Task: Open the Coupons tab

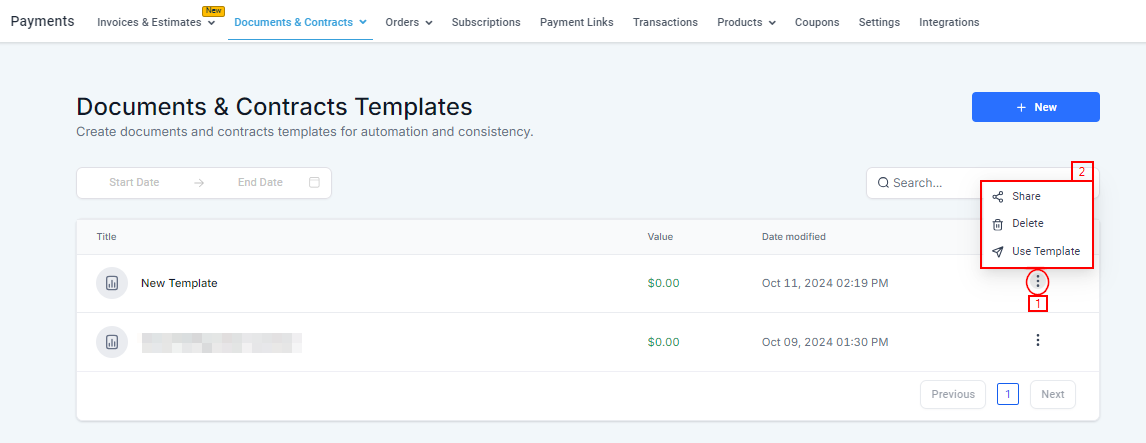Action: pos(817,22)
